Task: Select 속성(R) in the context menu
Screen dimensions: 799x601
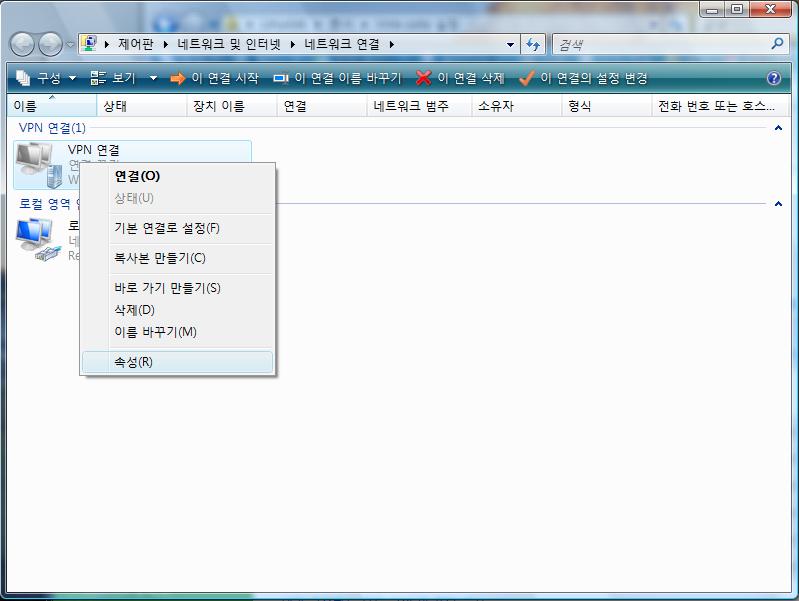Action: (x=133, y=362)
